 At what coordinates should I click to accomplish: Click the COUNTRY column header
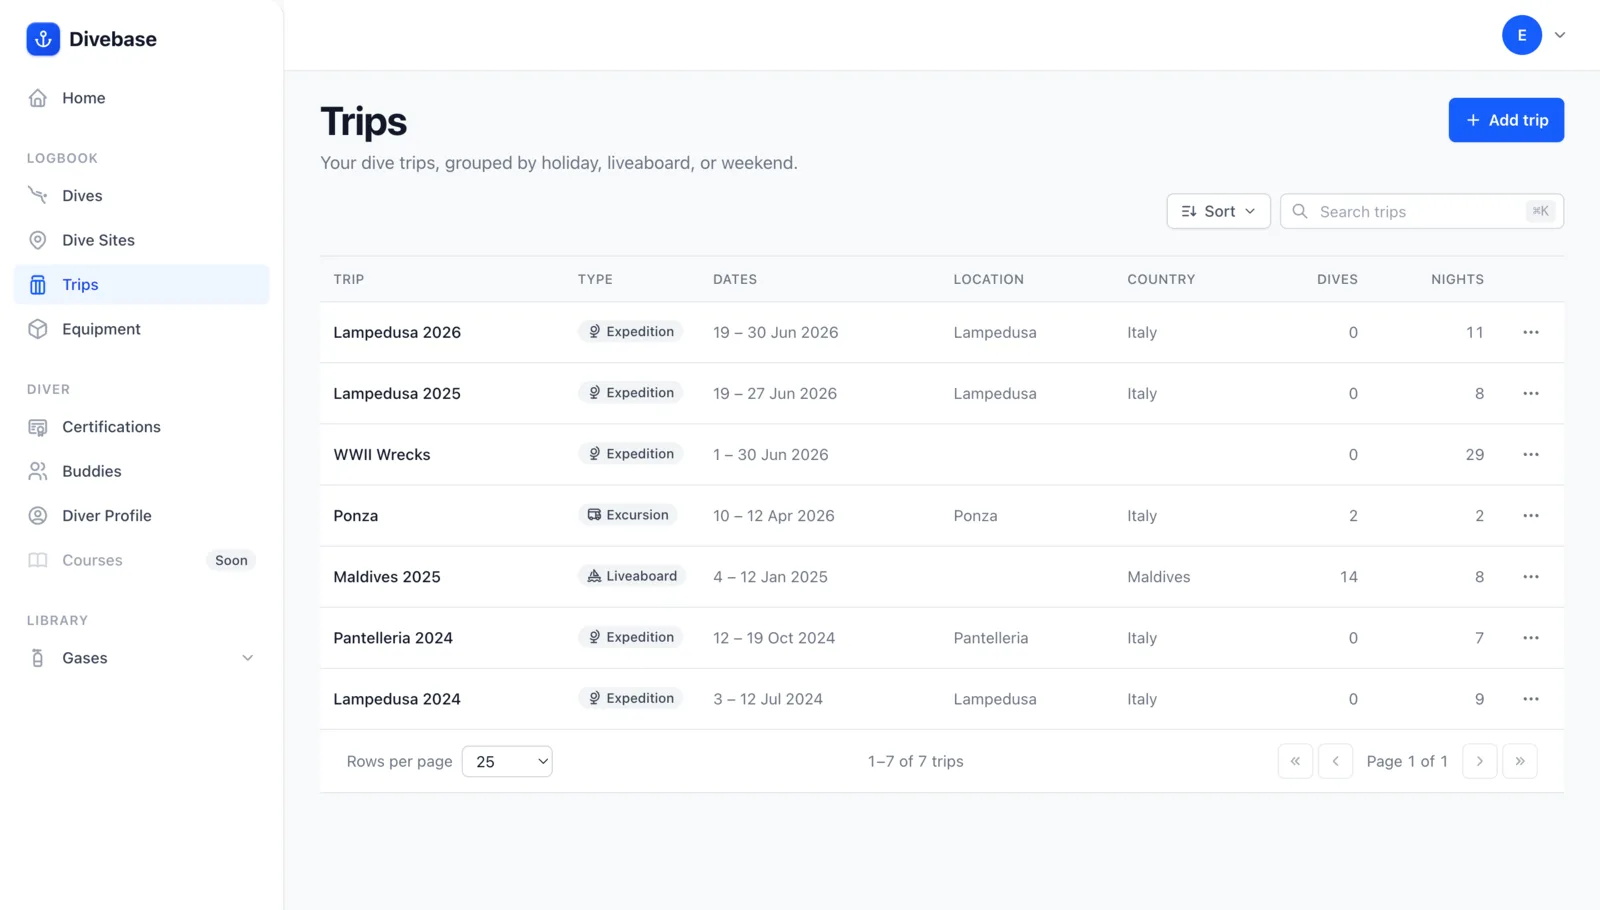[x=1161, y=279]
